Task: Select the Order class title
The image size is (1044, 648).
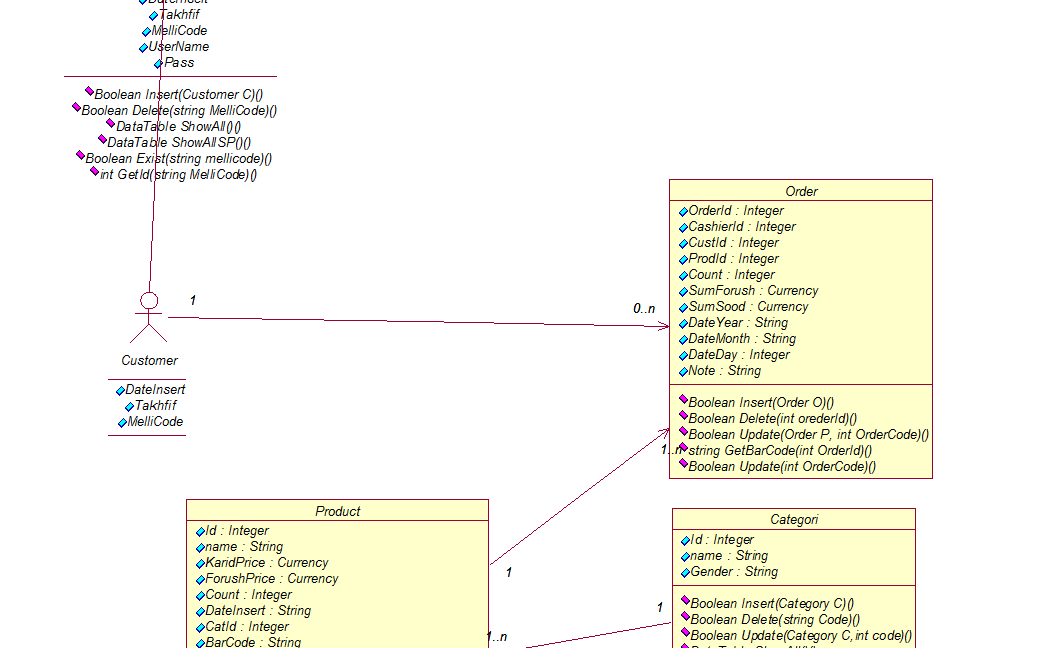Action: coord(801,191)
